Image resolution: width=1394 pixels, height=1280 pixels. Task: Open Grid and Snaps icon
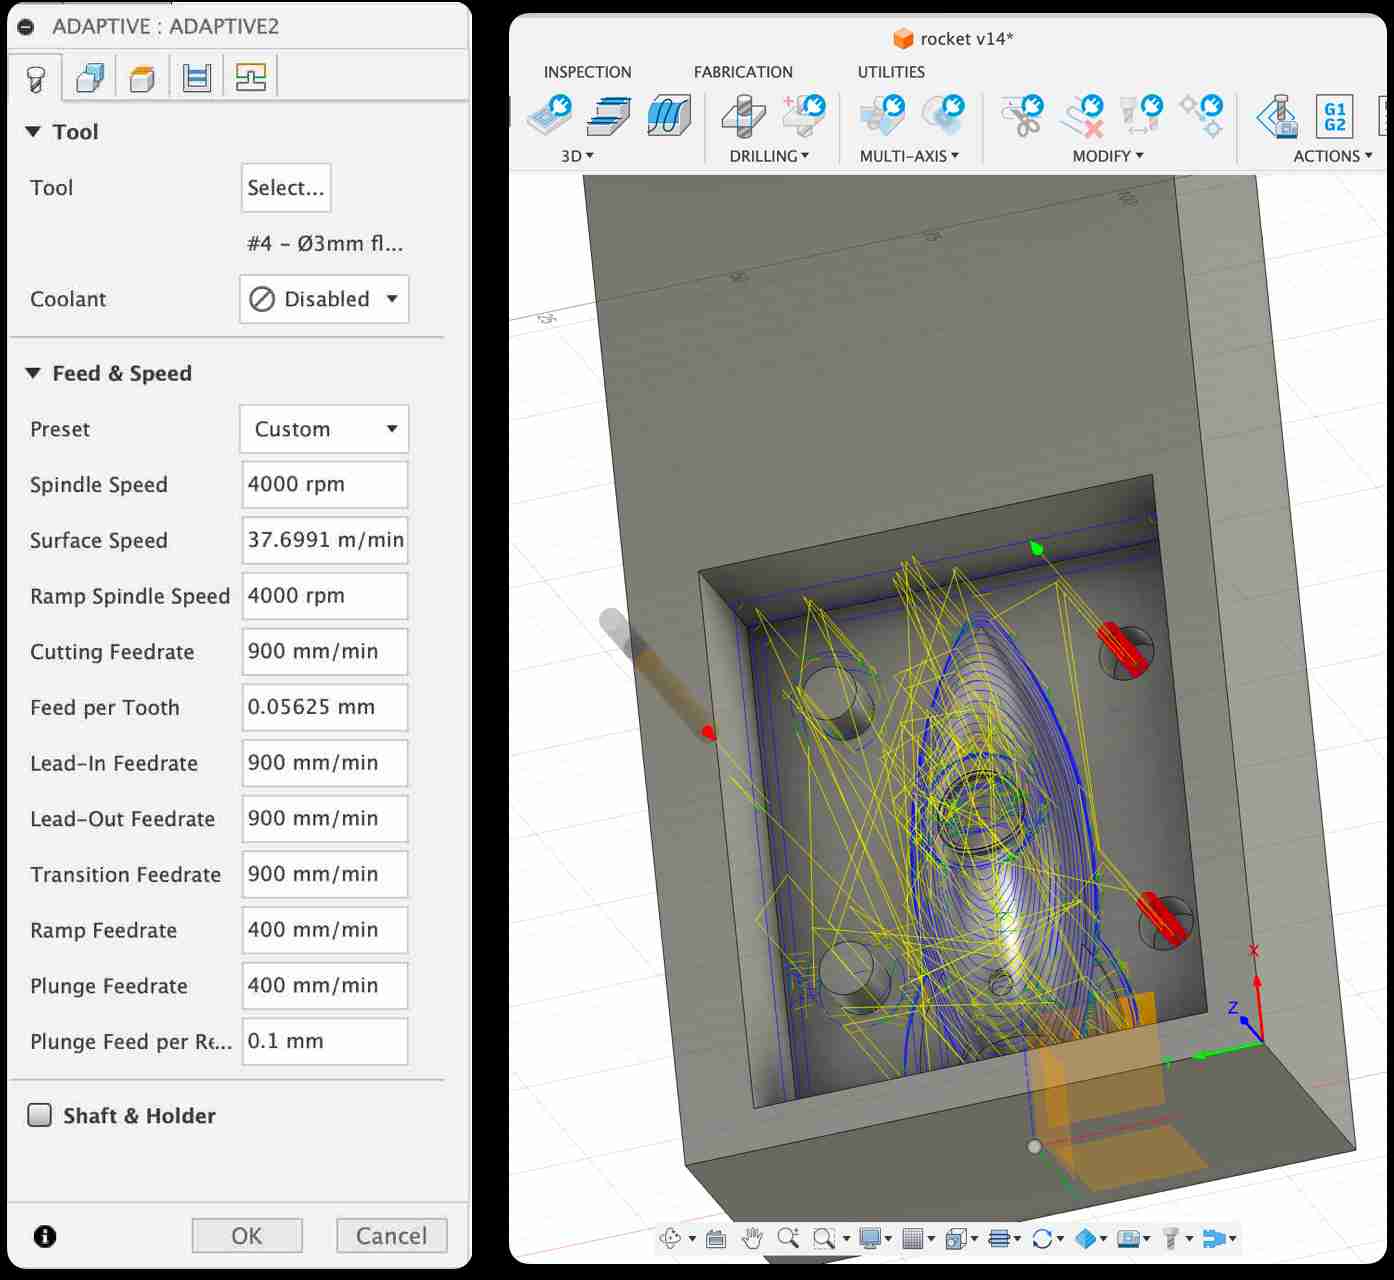[912, 1238]
